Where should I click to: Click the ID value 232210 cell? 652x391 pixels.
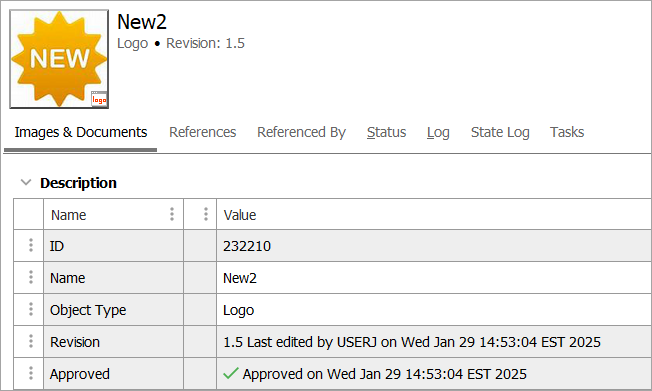434,246
